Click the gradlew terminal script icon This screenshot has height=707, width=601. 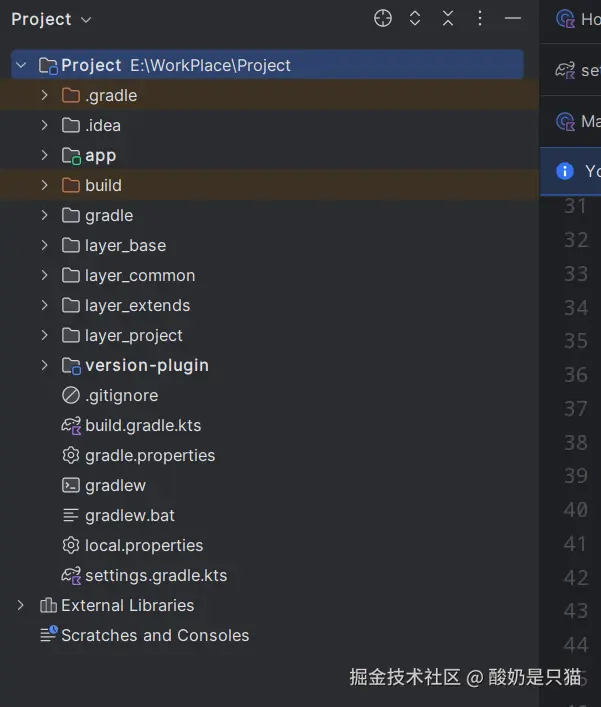pos(71,485)
